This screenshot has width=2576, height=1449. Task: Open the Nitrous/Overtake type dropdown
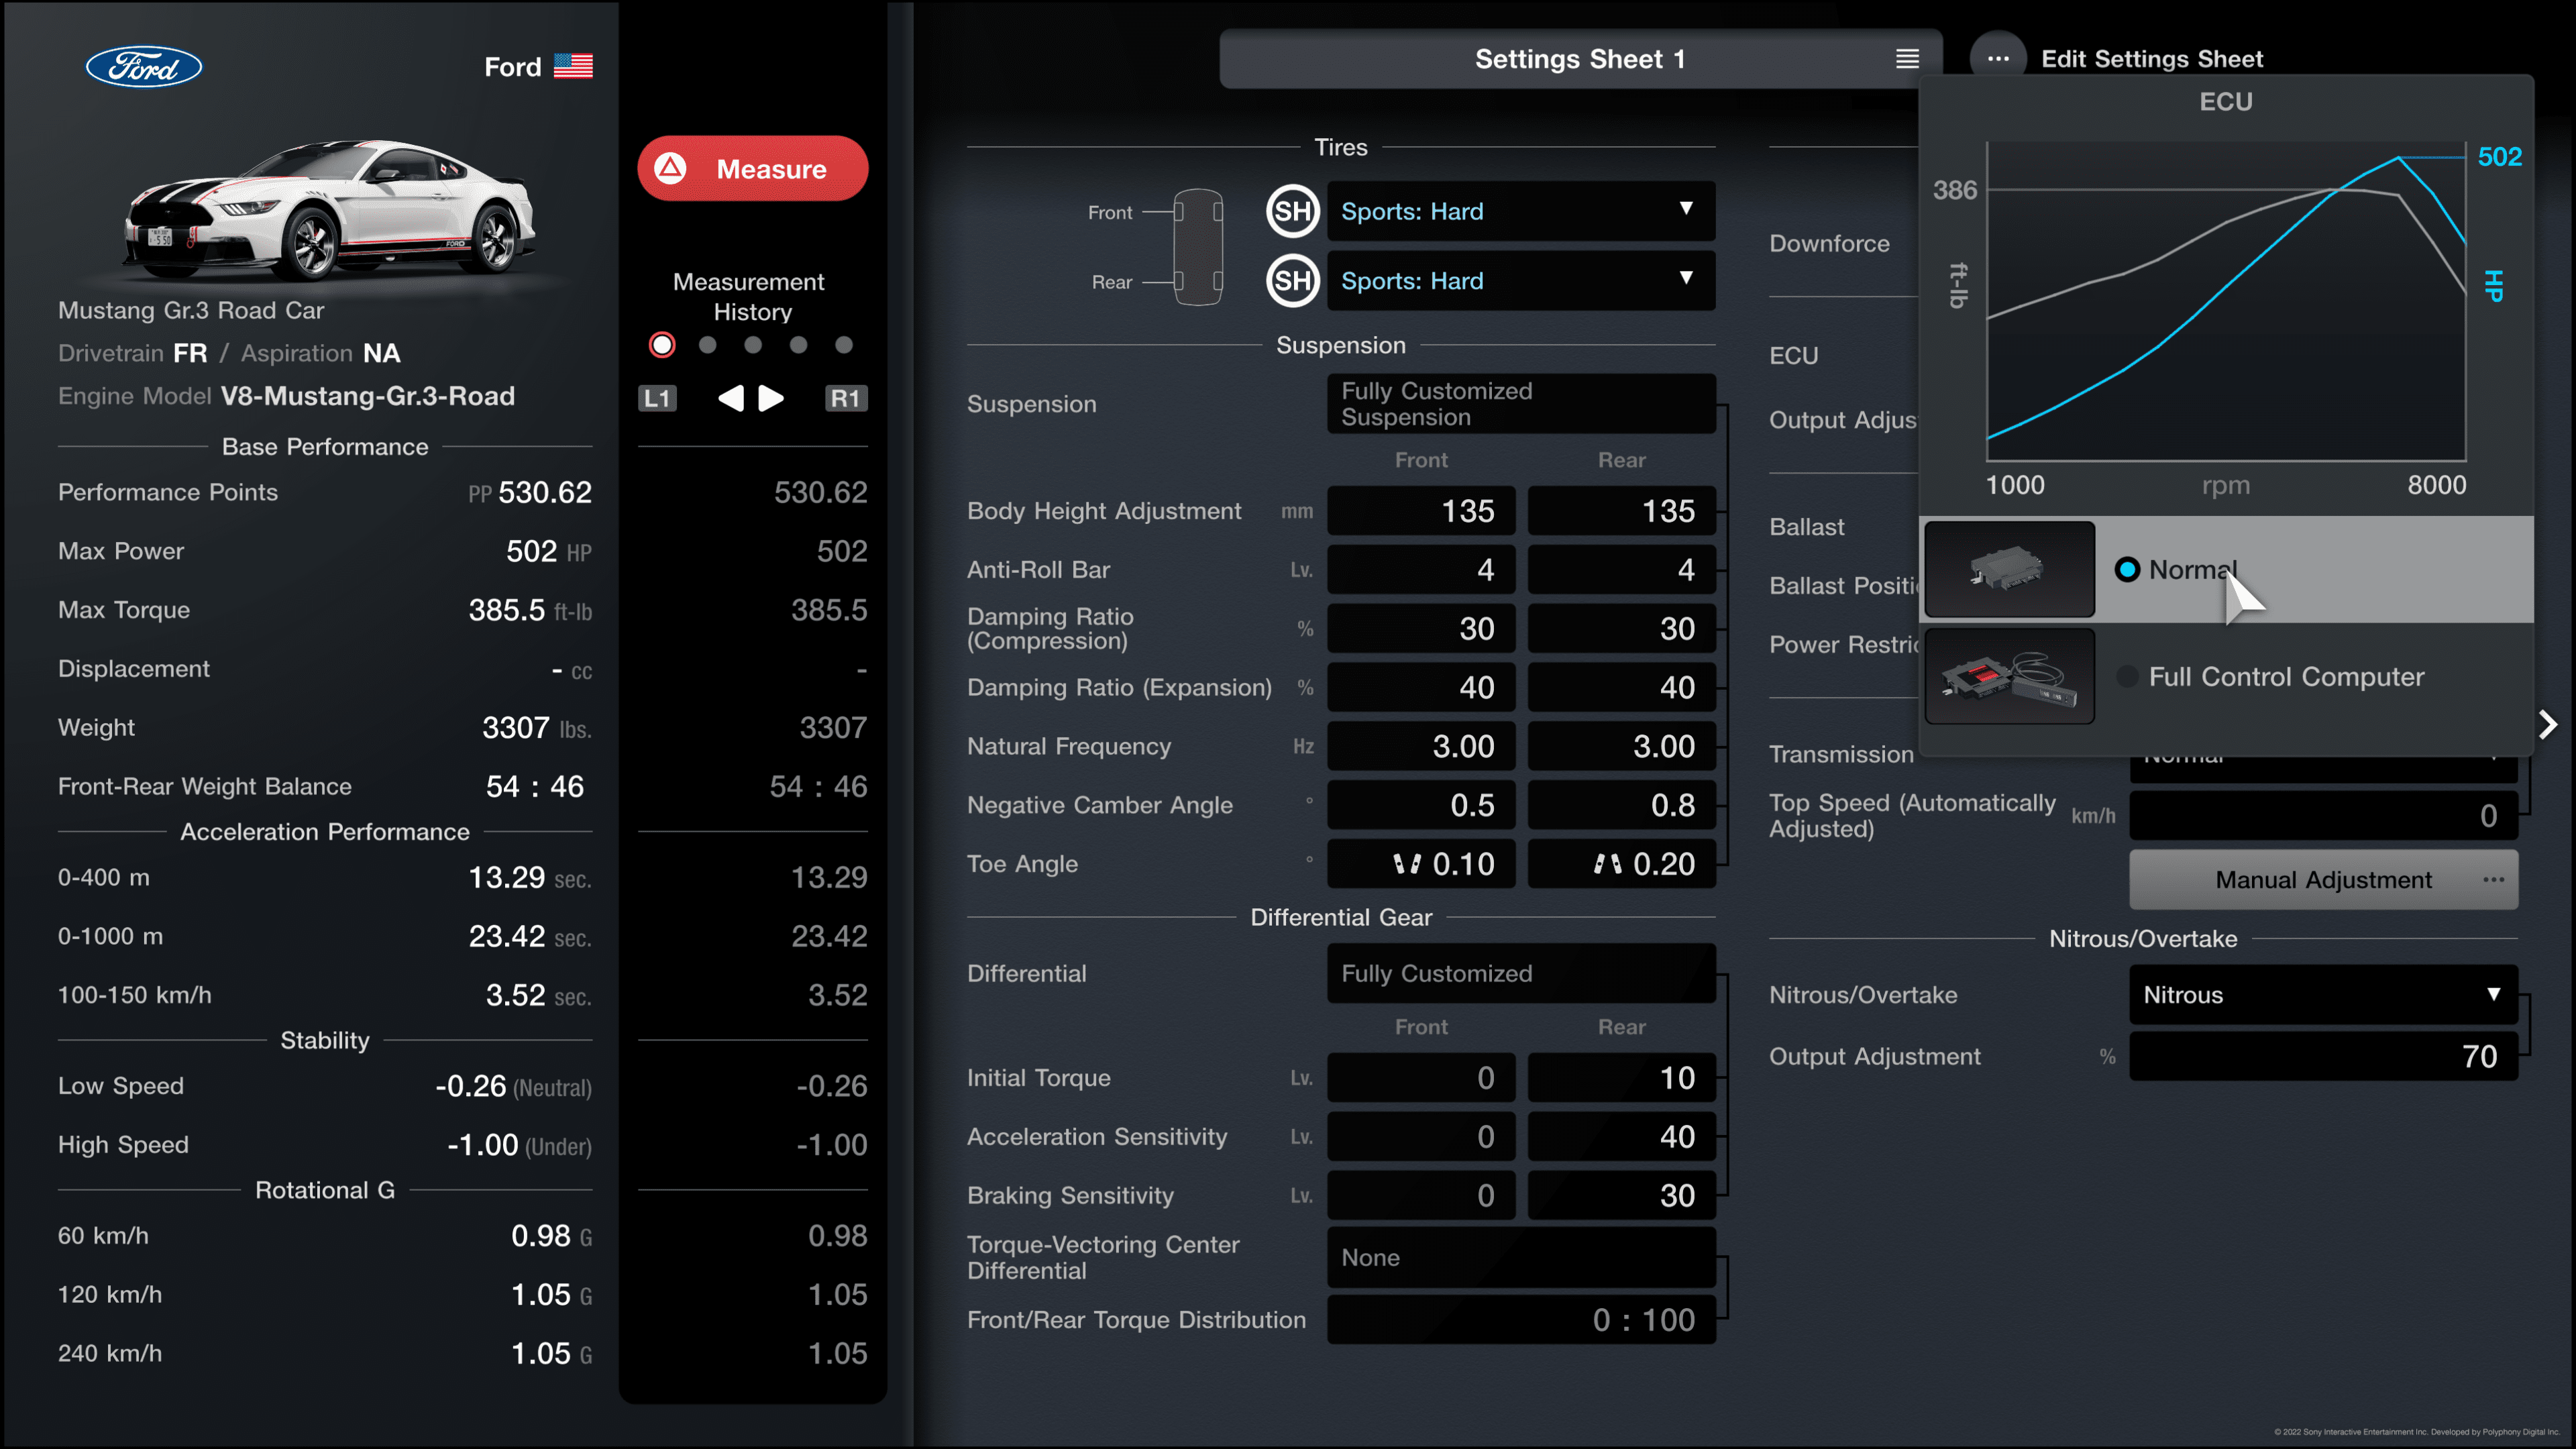pos(2323,995)
